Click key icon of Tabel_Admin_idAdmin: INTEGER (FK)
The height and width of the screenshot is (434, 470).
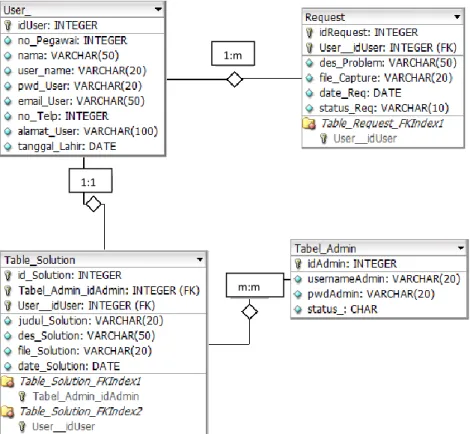8,290
